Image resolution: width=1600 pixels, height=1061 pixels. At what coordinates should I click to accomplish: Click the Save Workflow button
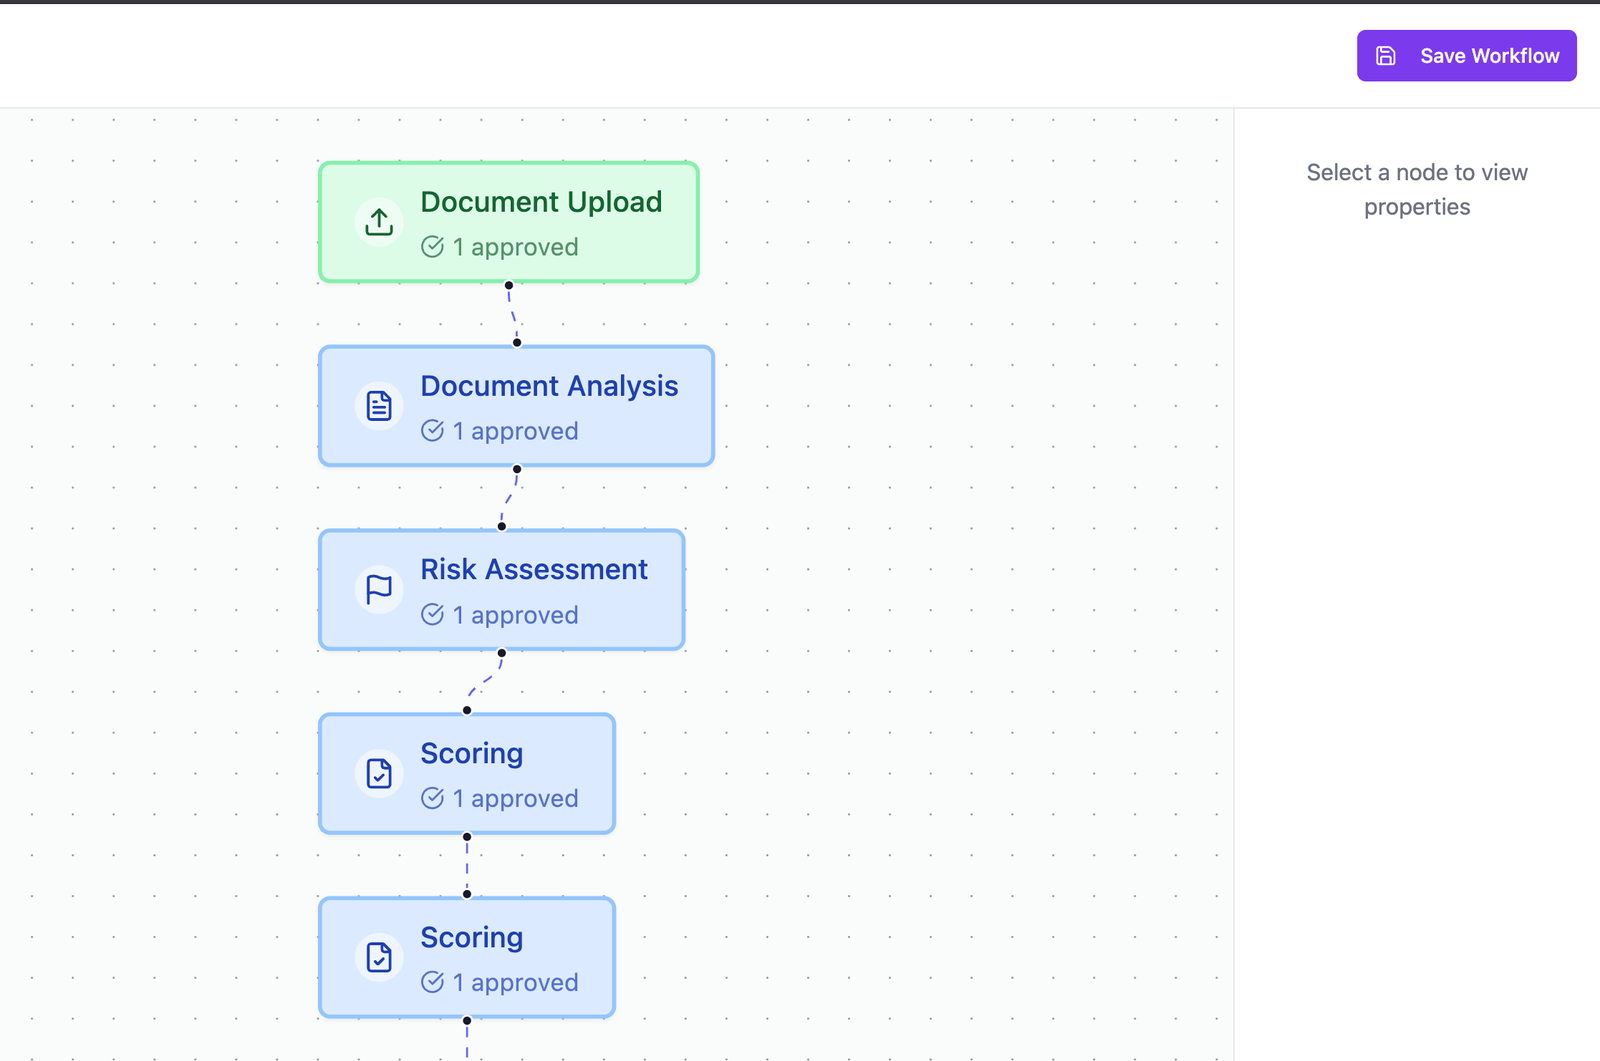point(1466,56)
